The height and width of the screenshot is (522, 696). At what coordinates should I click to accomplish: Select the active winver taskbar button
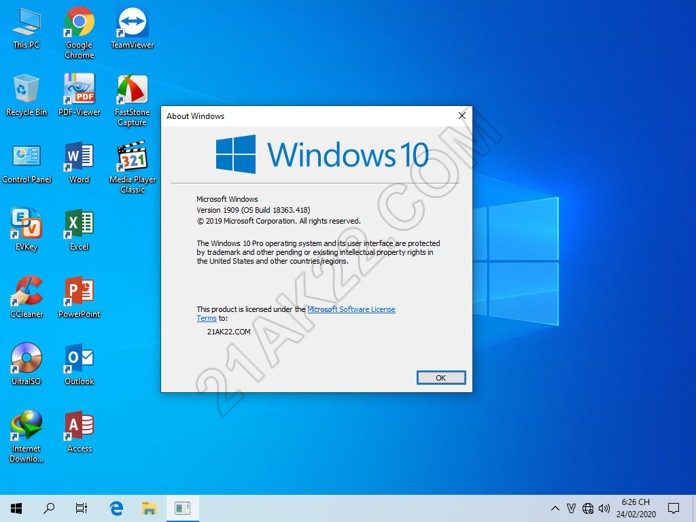(x=182, y=508)
